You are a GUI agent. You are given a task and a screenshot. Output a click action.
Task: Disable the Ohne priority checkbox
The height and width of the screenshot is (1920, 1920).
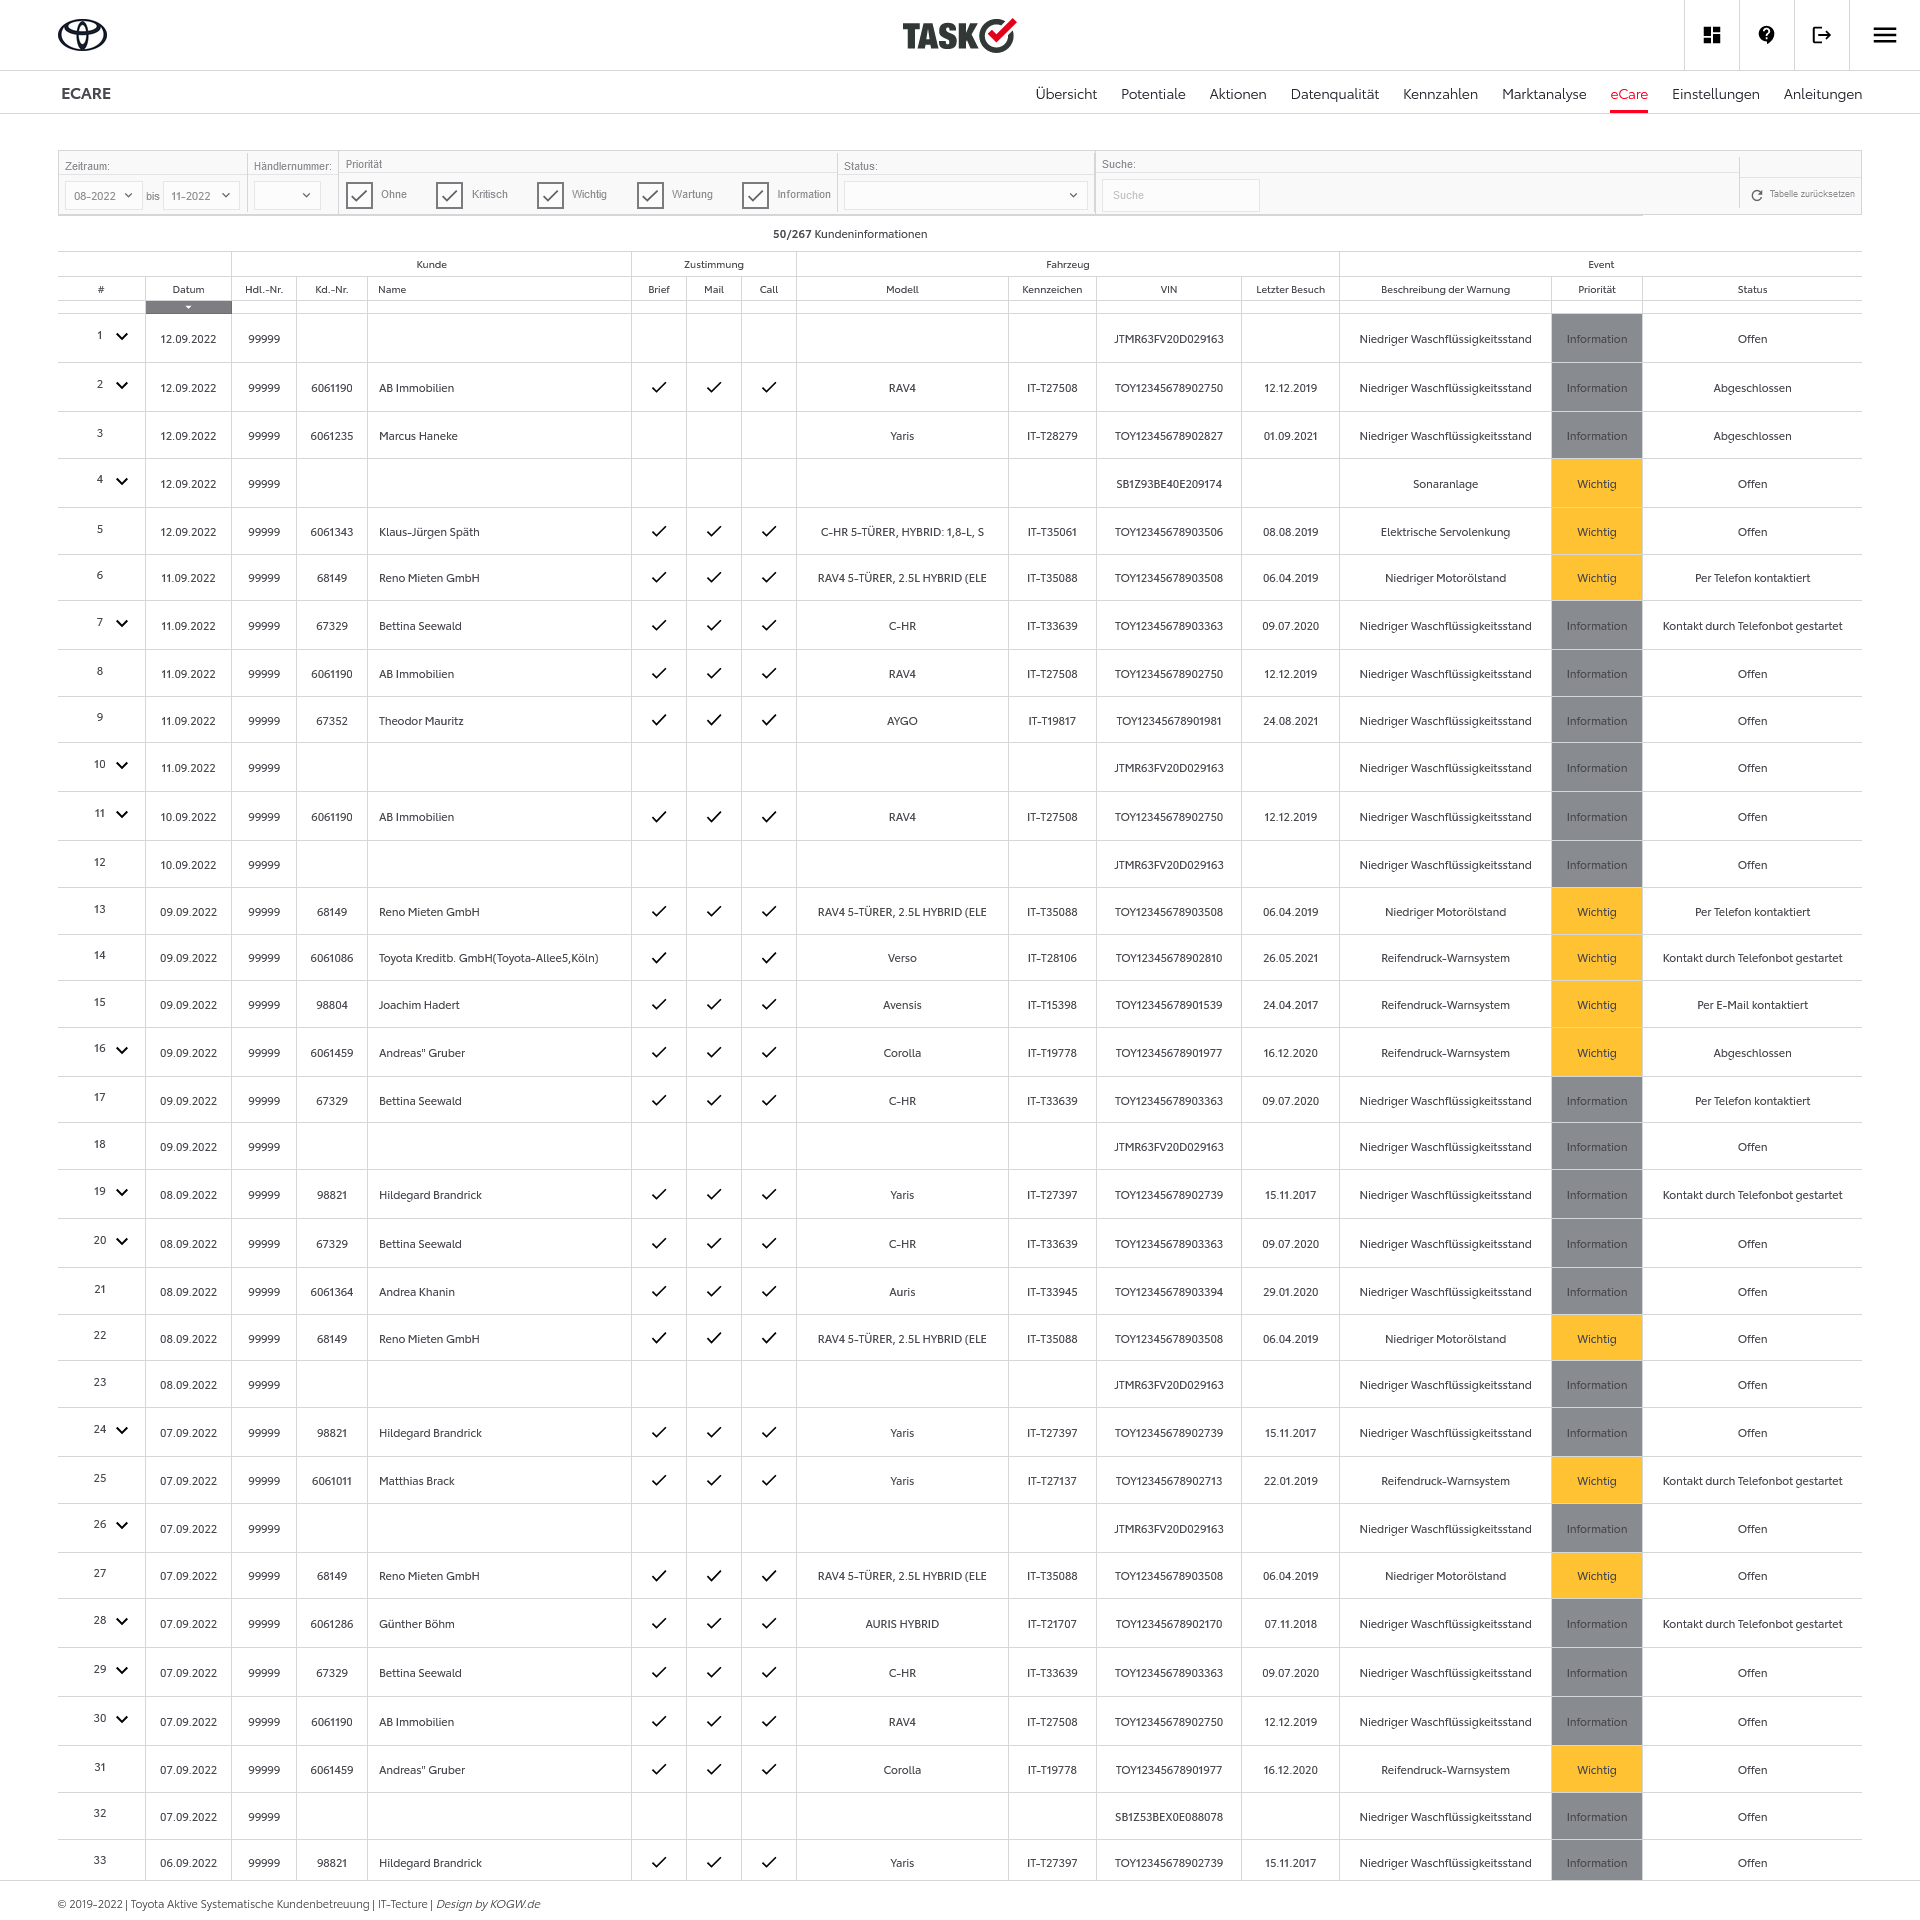coord(359,195)
